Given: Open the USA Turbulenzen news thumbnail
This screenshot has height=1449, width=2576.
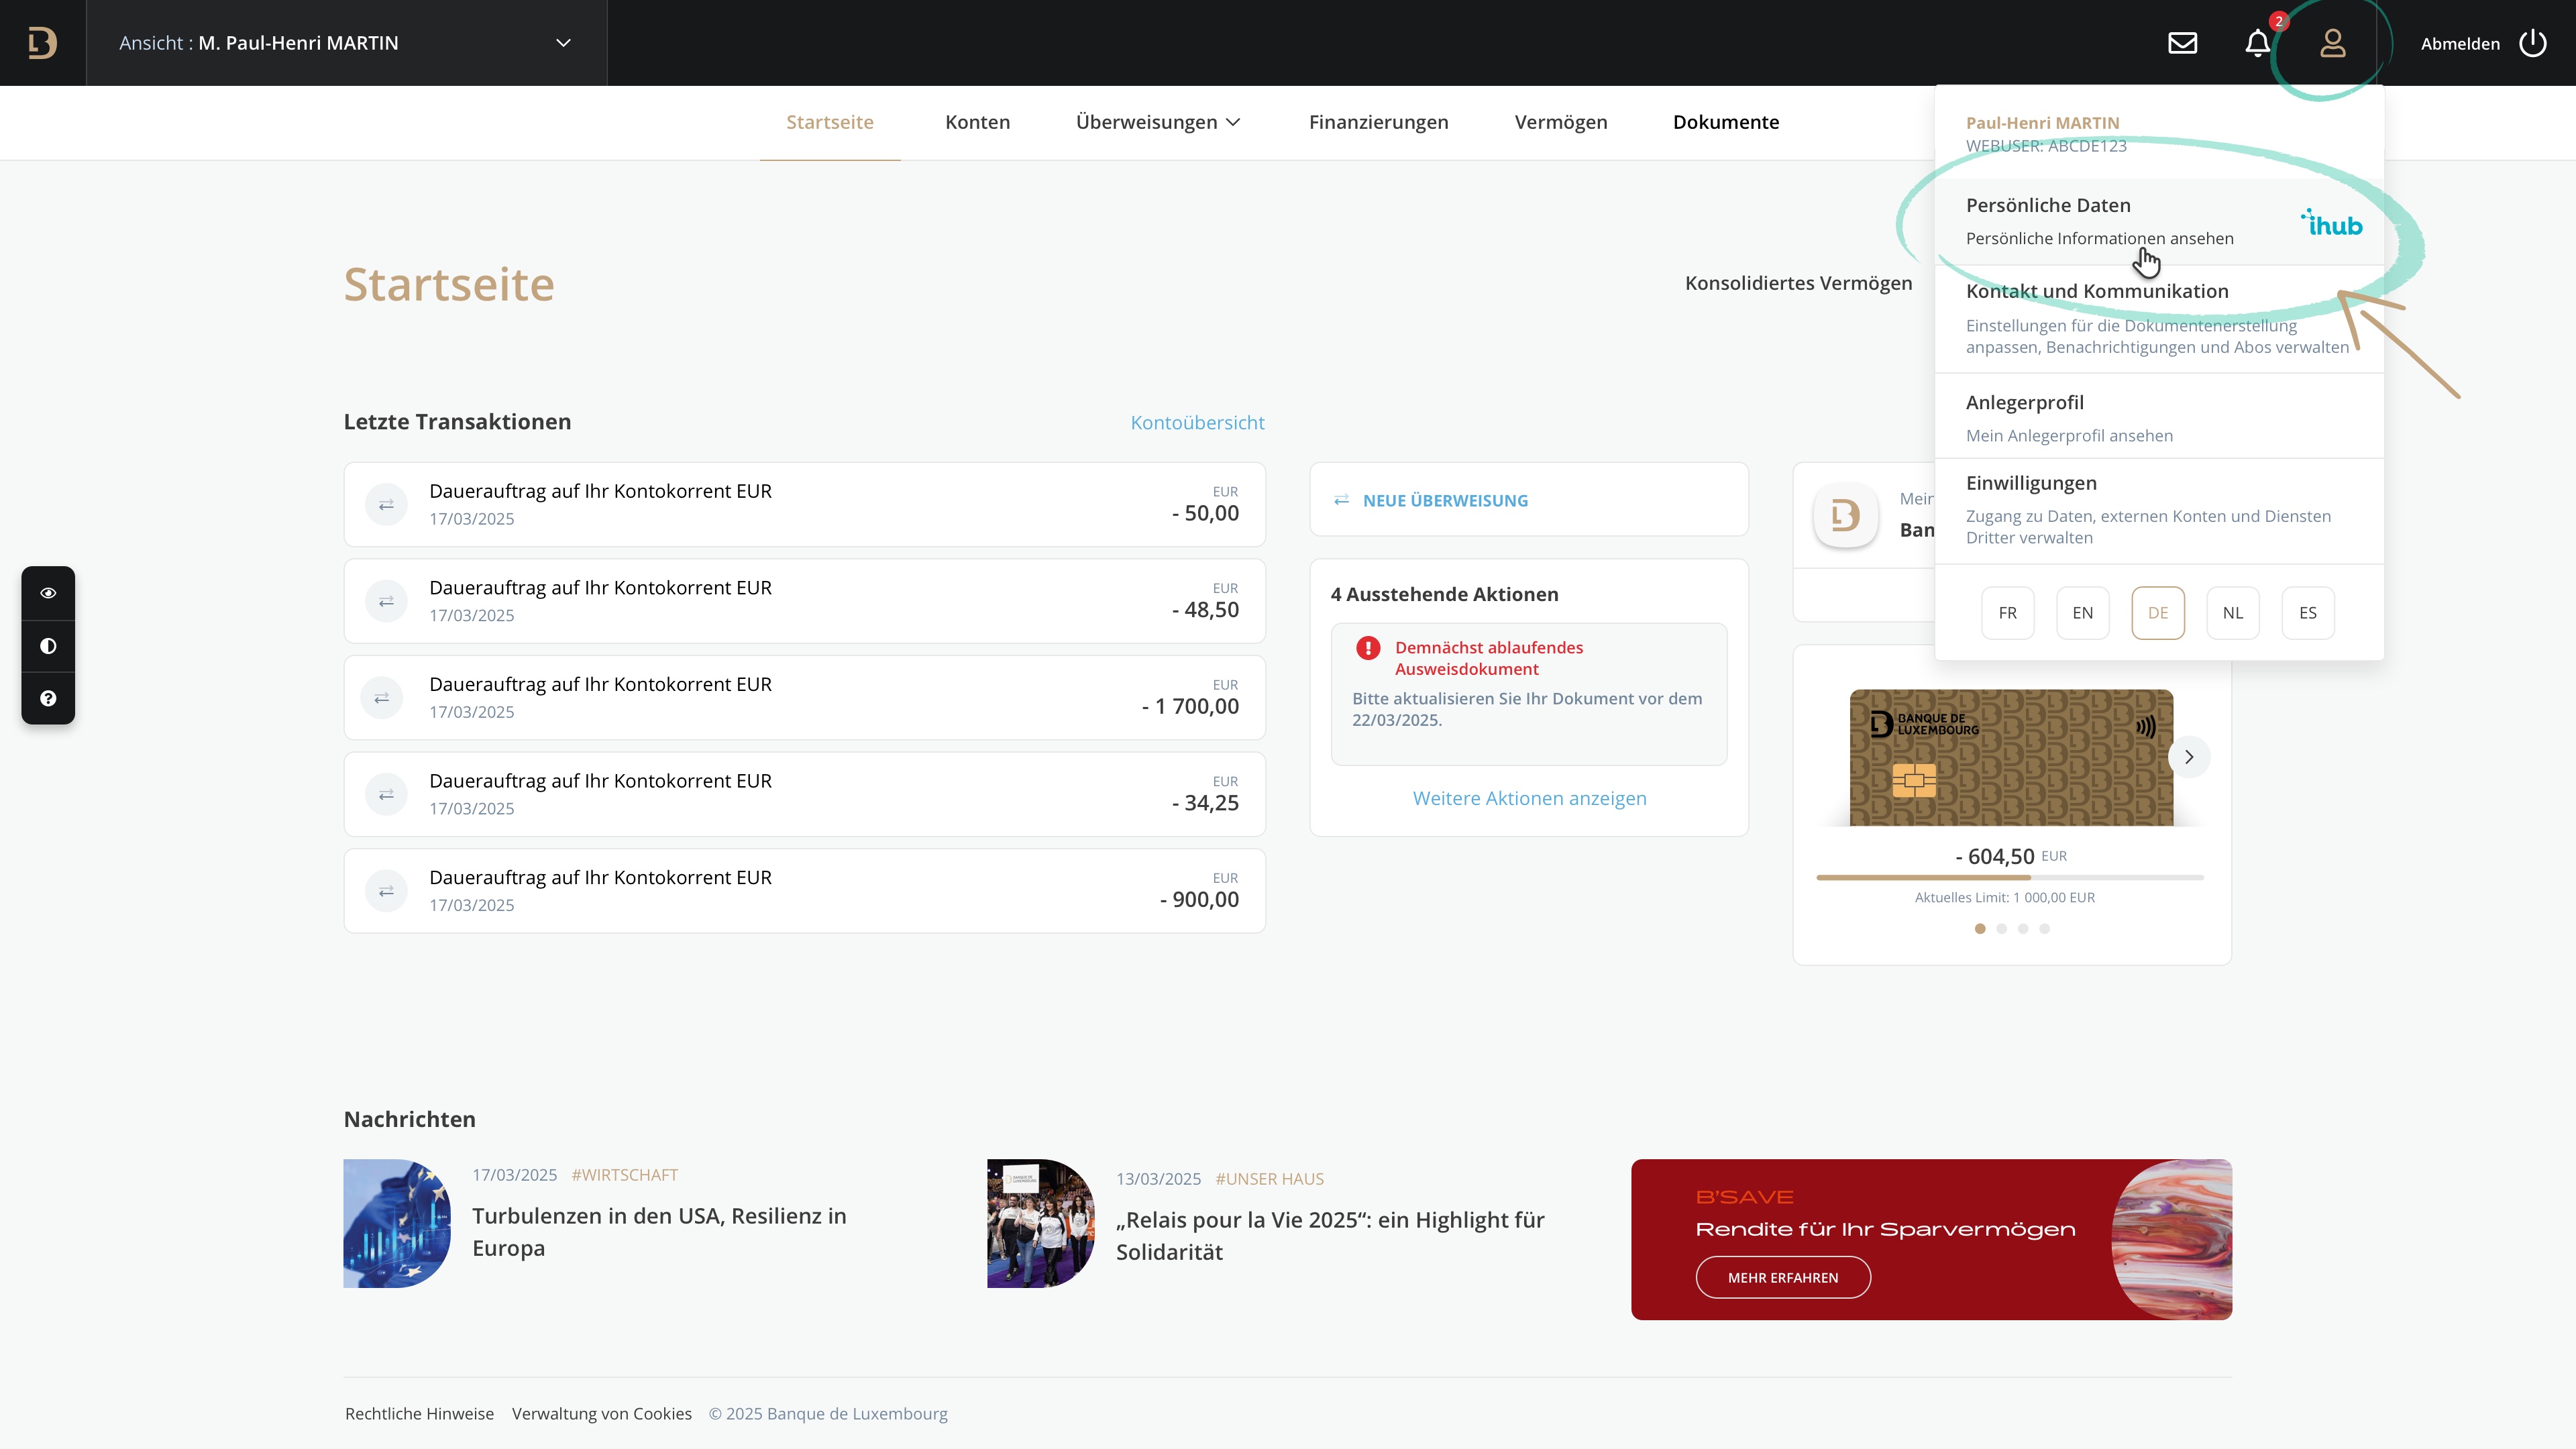Looking at the screenshot, I should point(397,1223).
